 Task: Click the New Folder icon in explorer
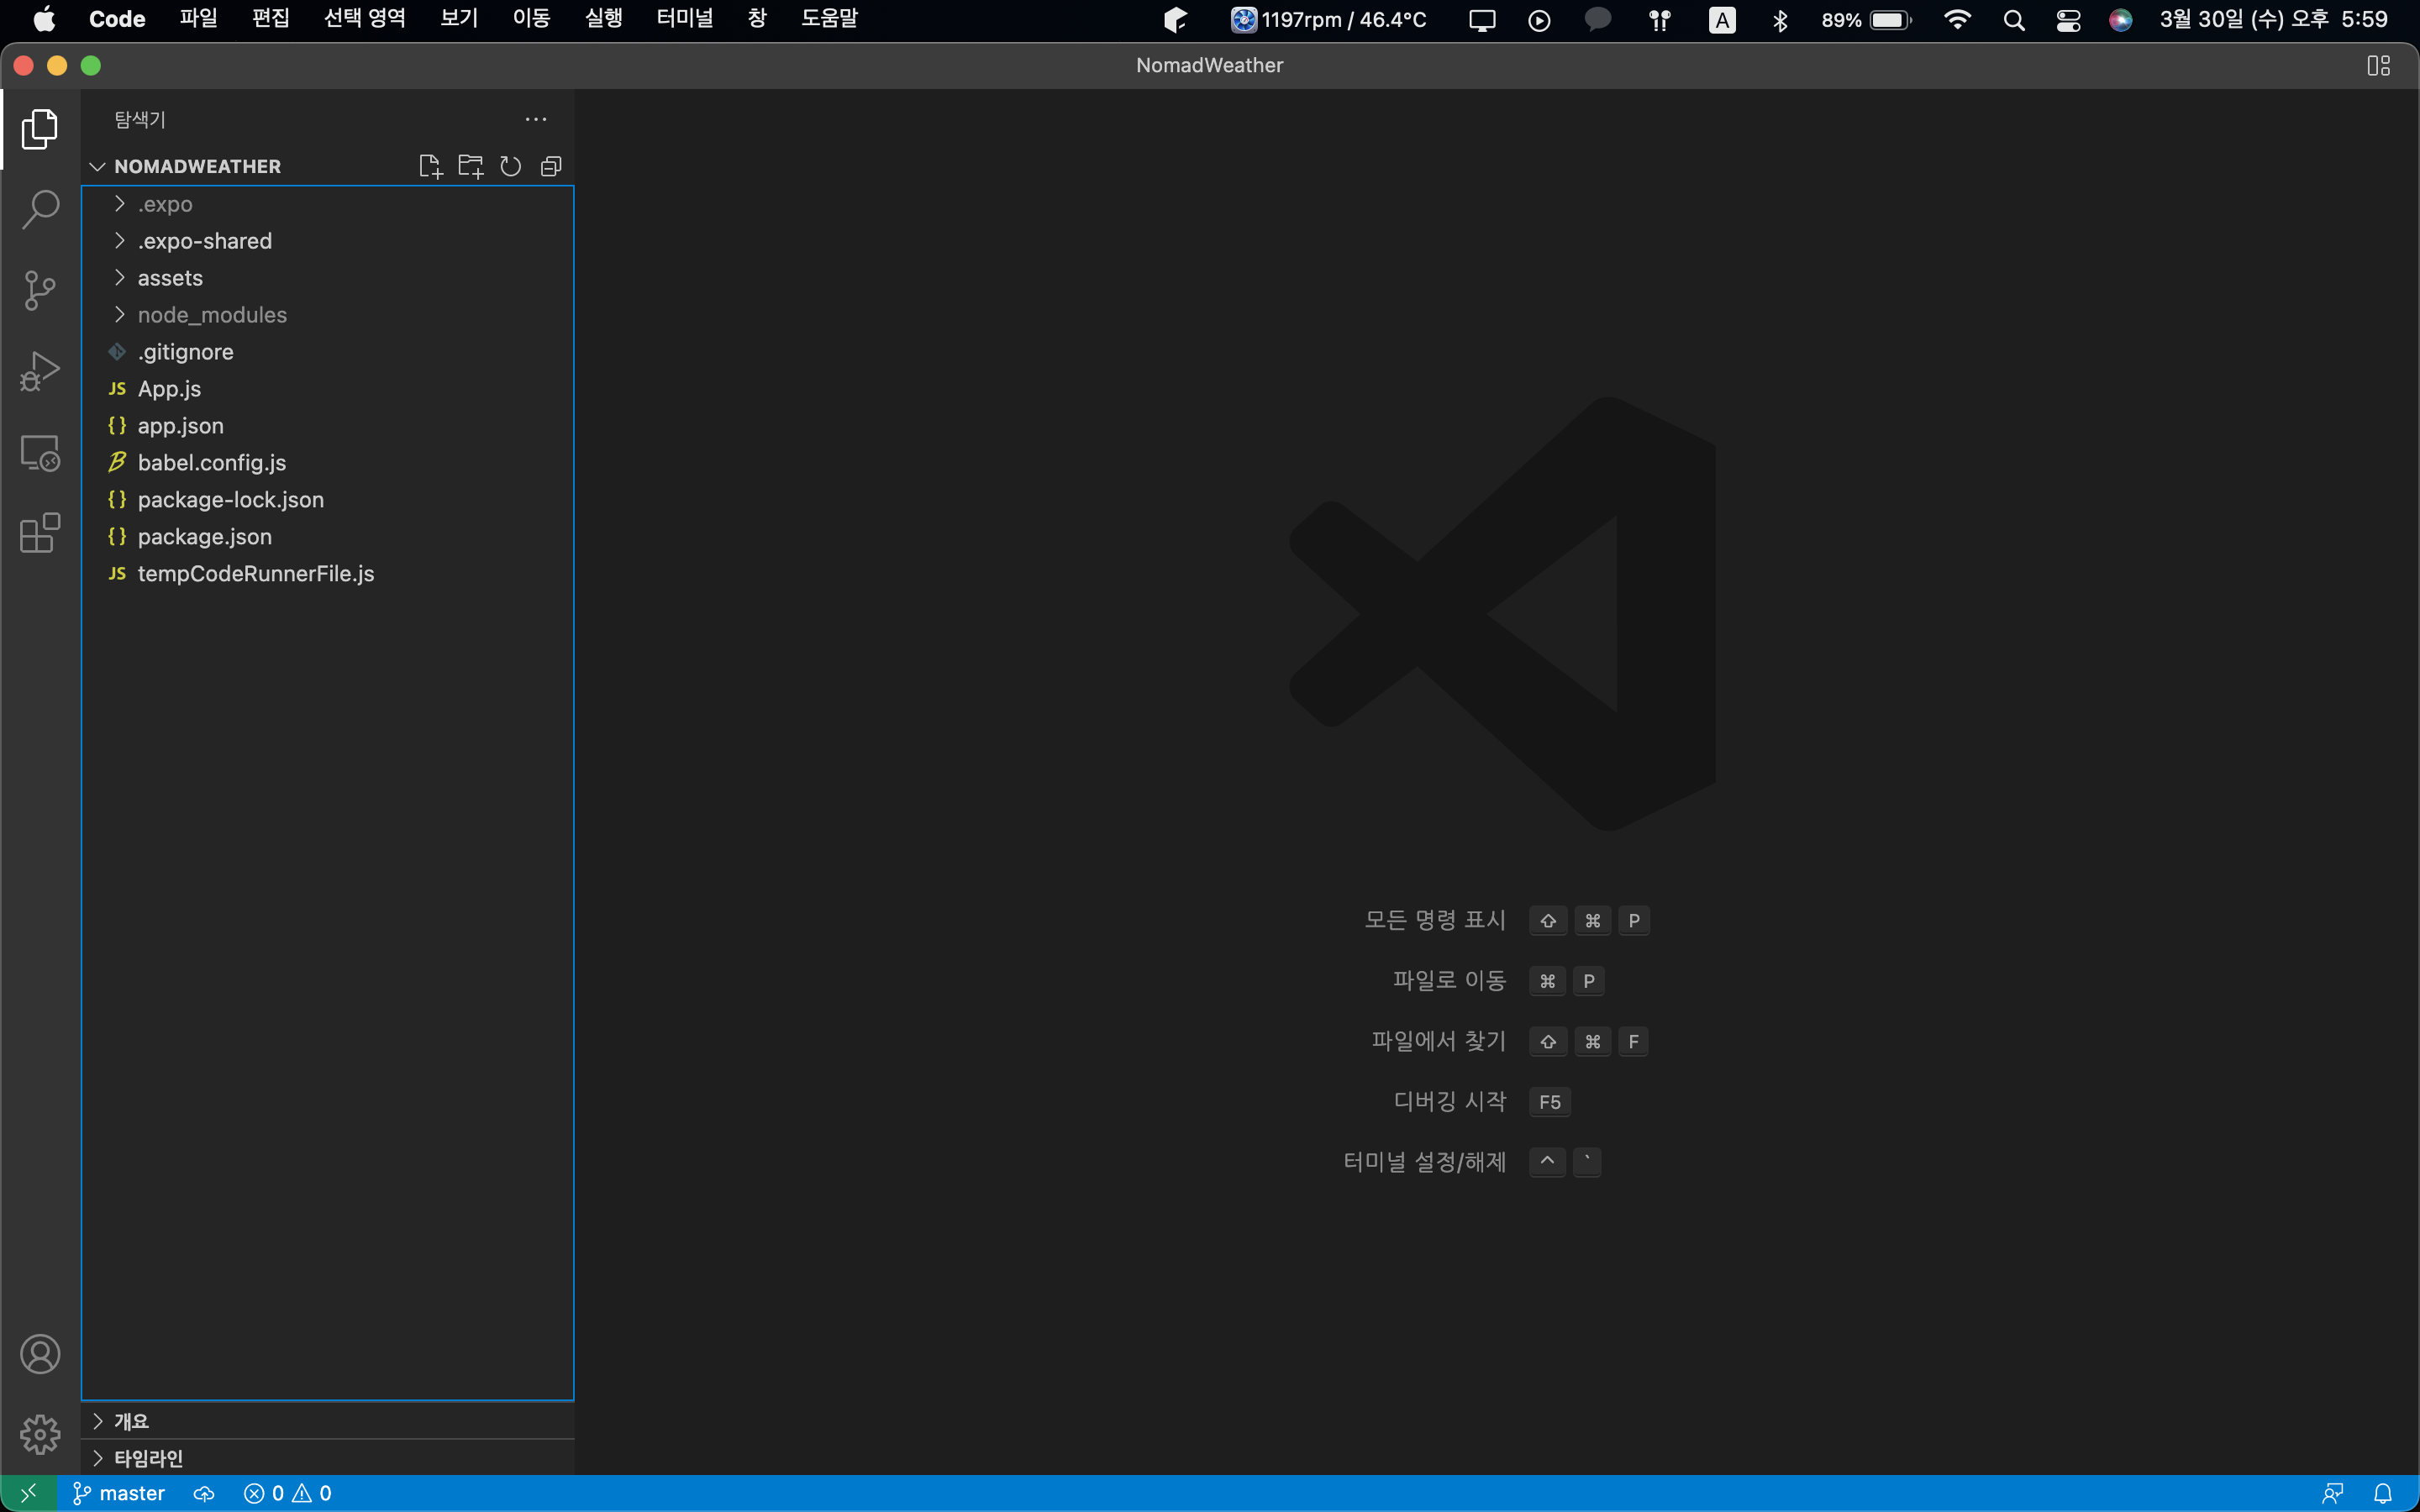click(x=470, y=166)
